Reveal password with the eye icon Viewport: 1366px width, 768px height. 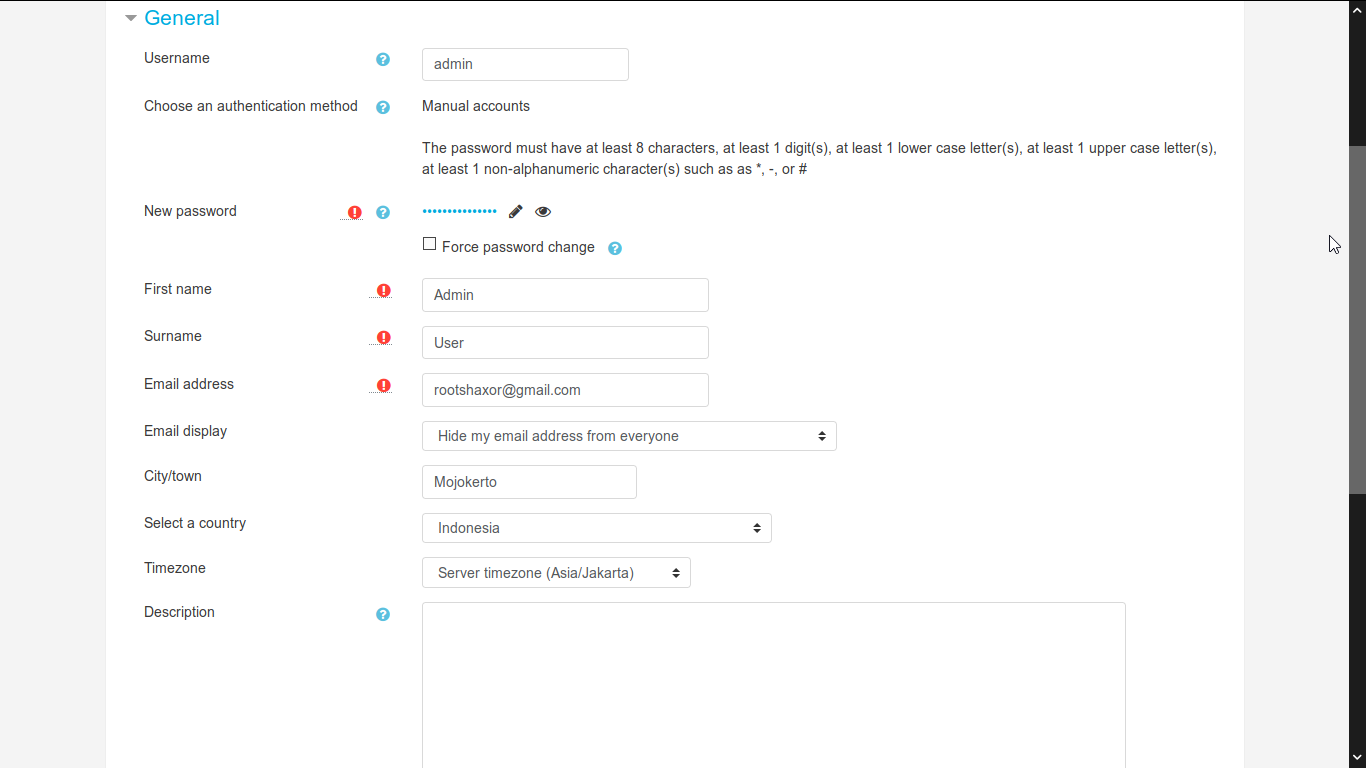point(543,212)
